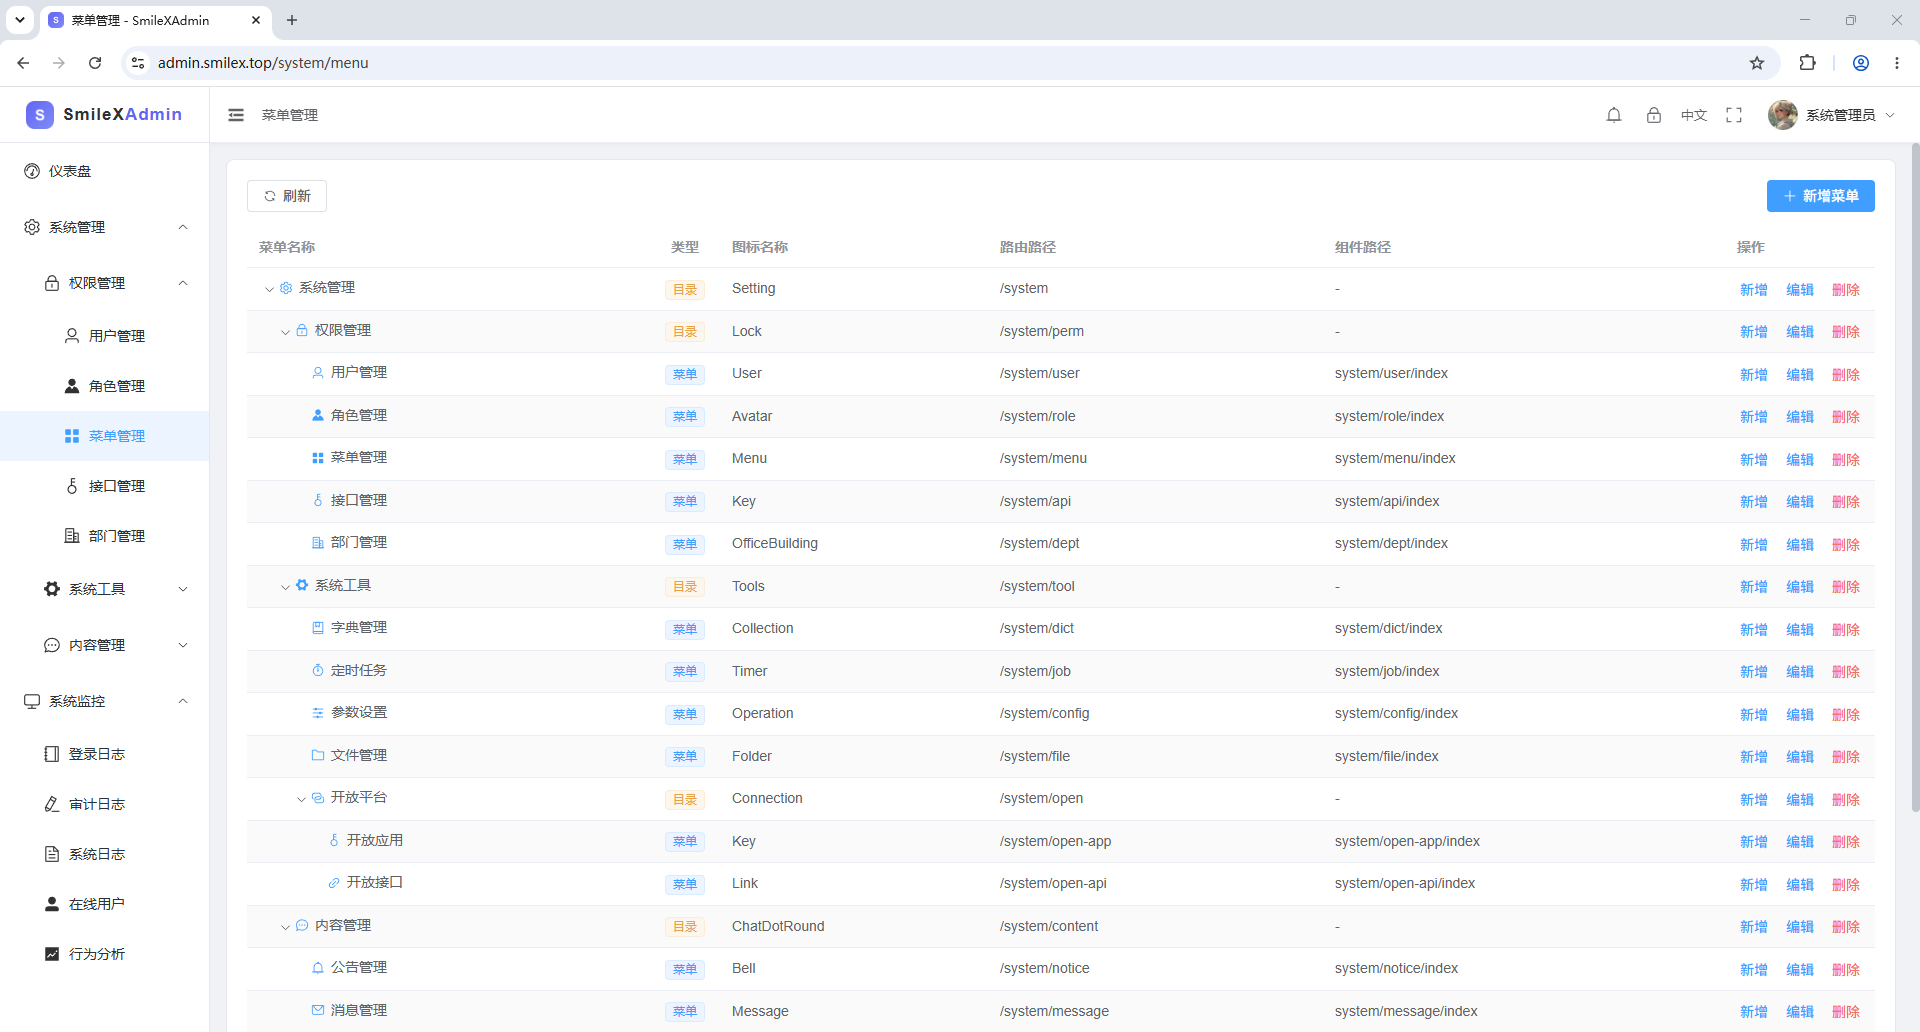Image resolution: width=1920 pixels, height=1032 pixels.
Task: Click the 刷新 refresh button
Action: pos(287,196)
